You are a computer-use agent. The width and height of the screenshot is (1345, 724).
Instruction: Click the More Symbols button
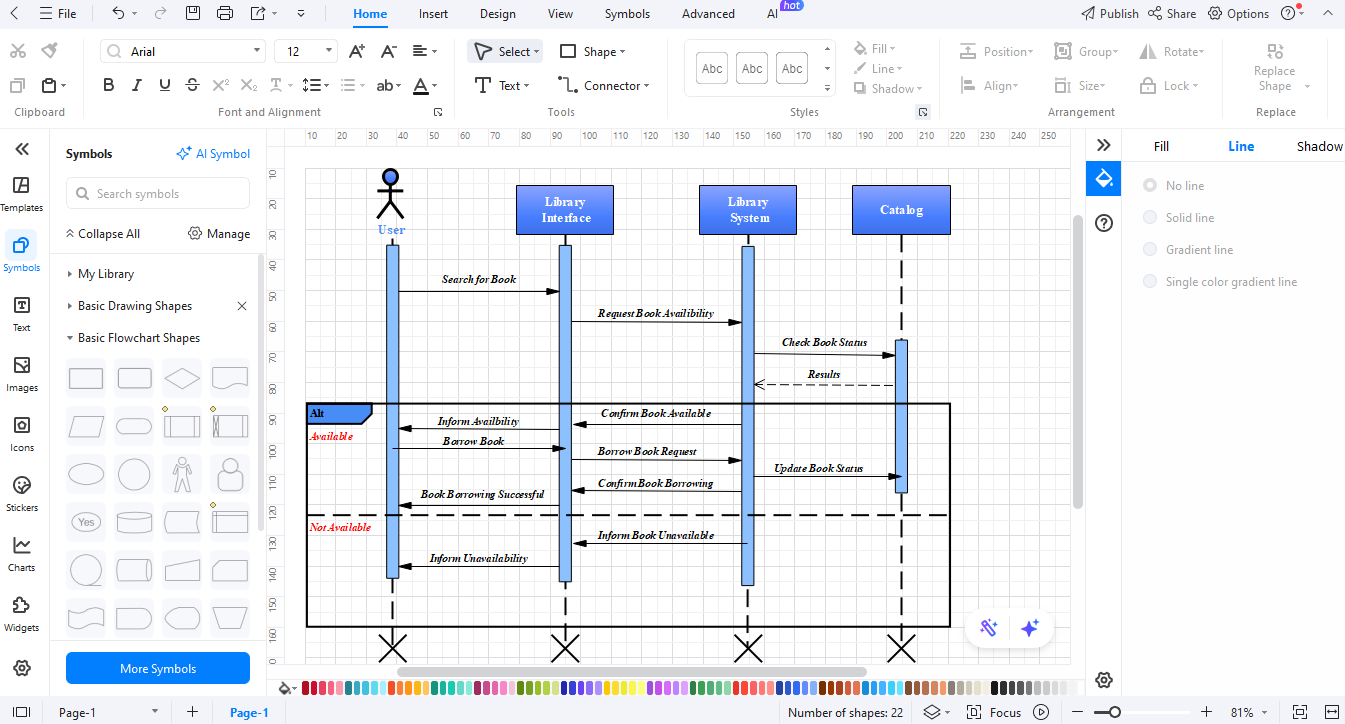click(158, 669)
